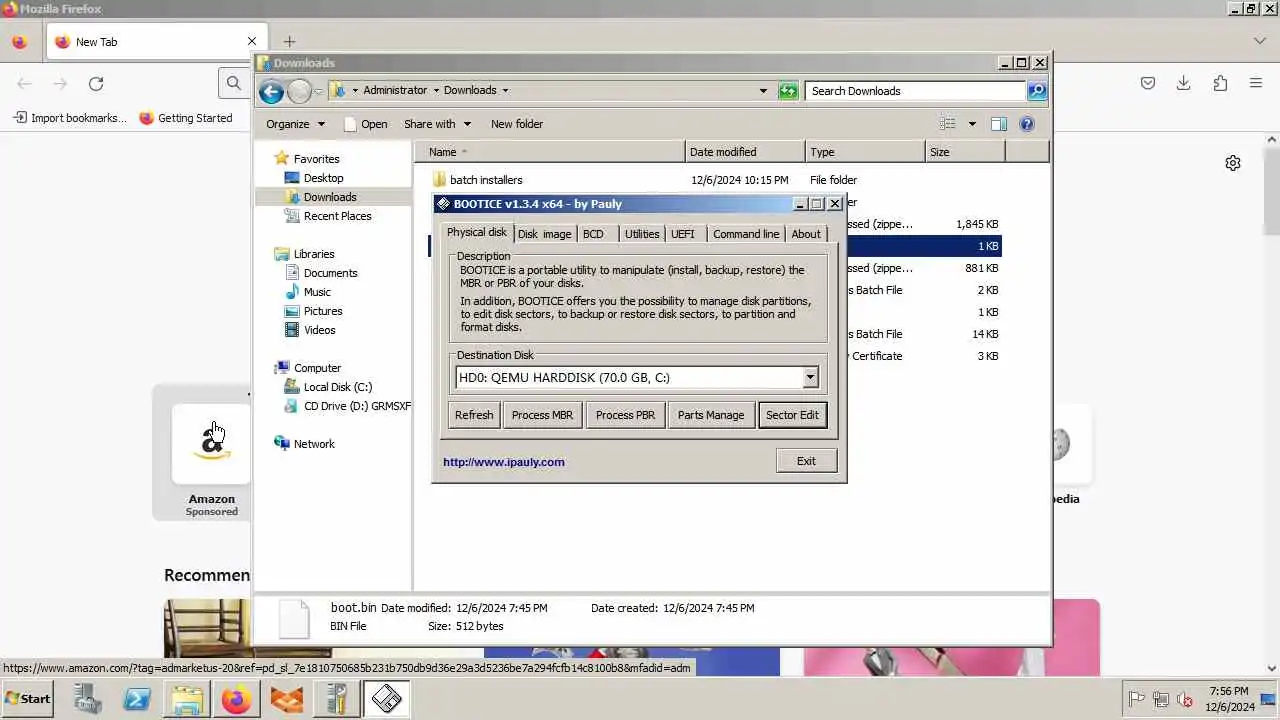The width and height of the screenshot is (1280, 720).
Task: Open Explorer help icon
Action: (1027, 124)
